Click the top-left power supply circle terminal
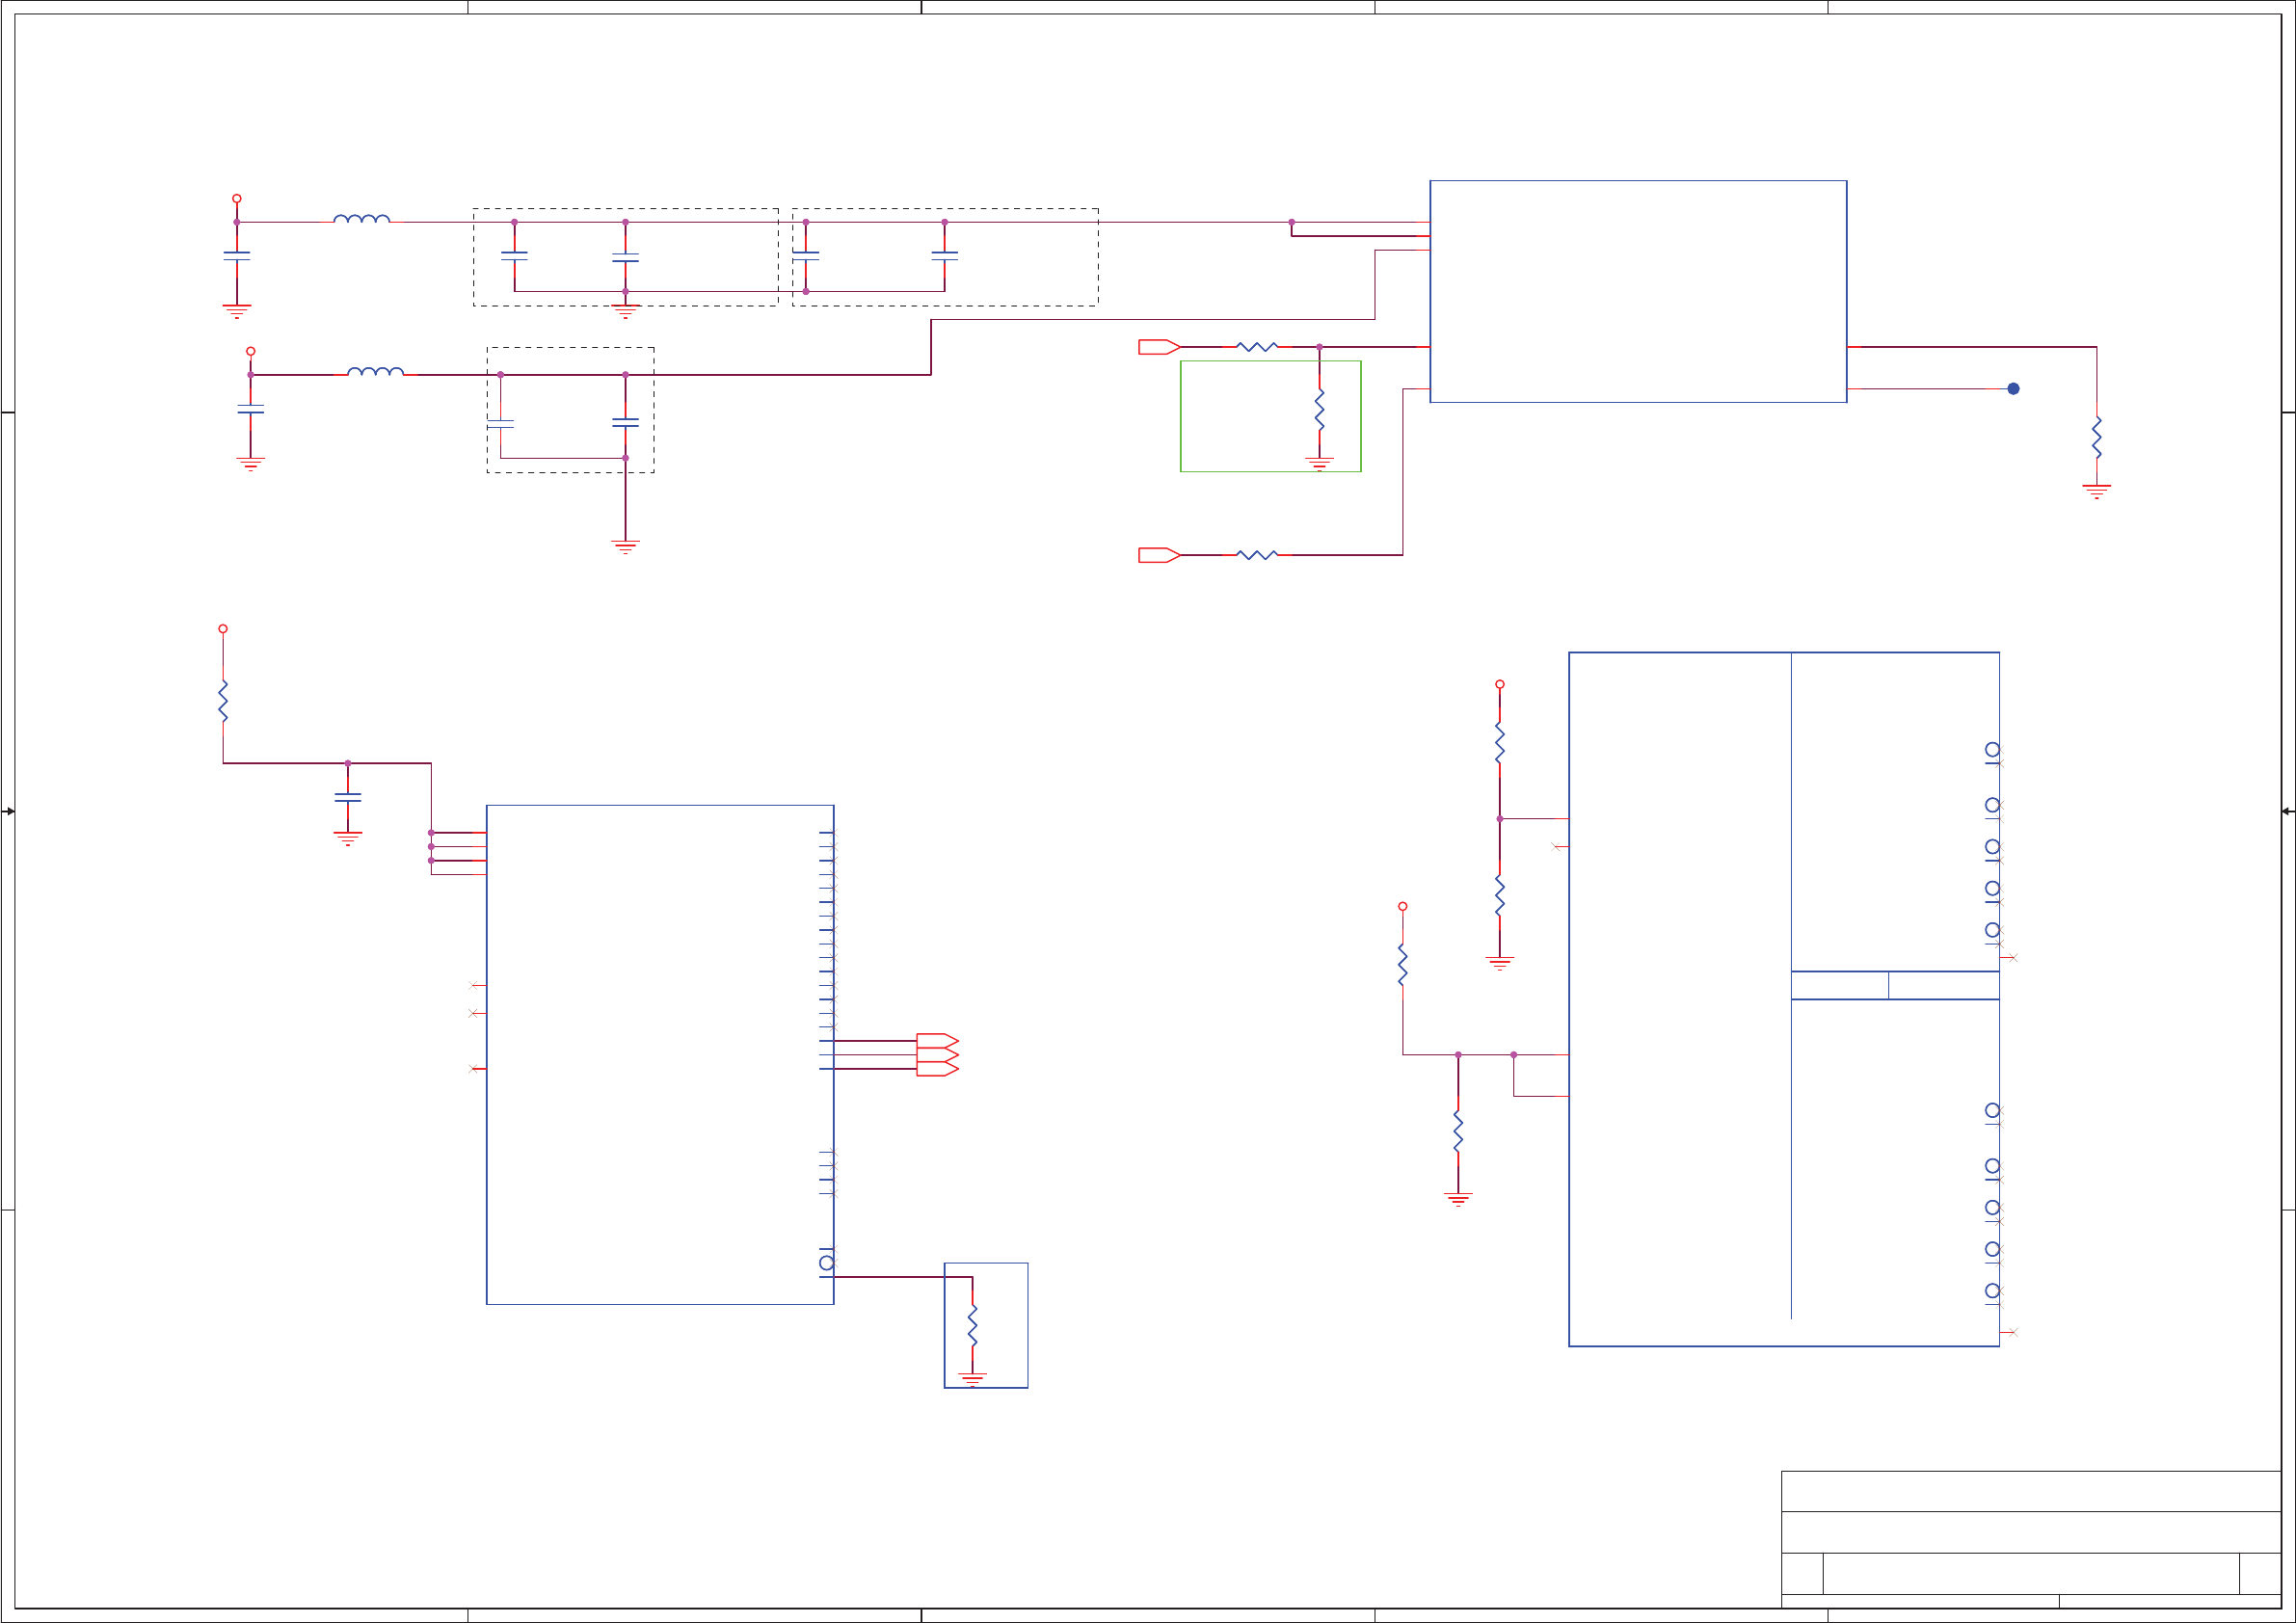This screenshot has width=2296, height=1623. [x=237, y=199]
